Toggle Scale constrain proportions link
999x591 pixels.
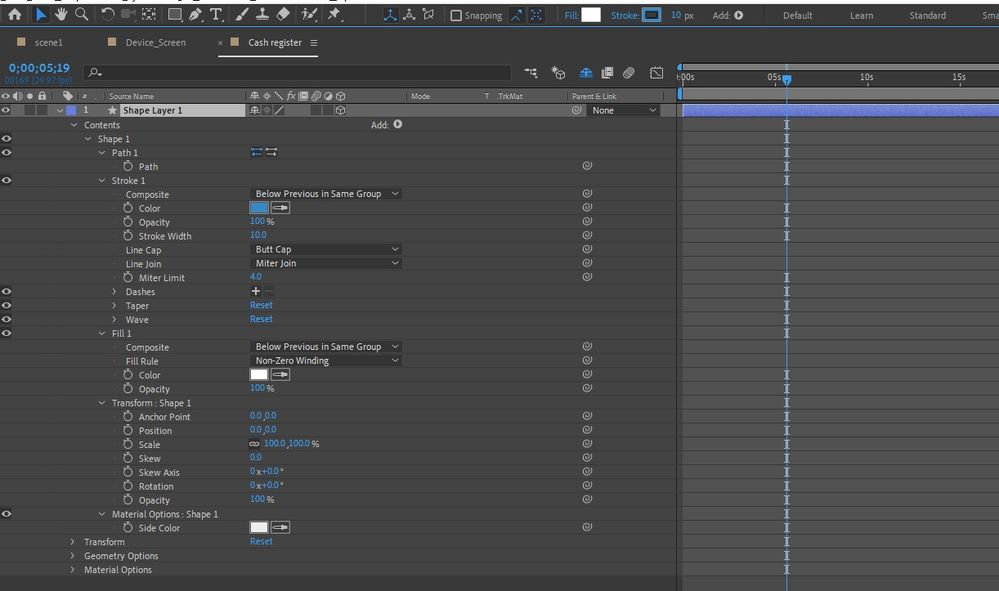254,444
